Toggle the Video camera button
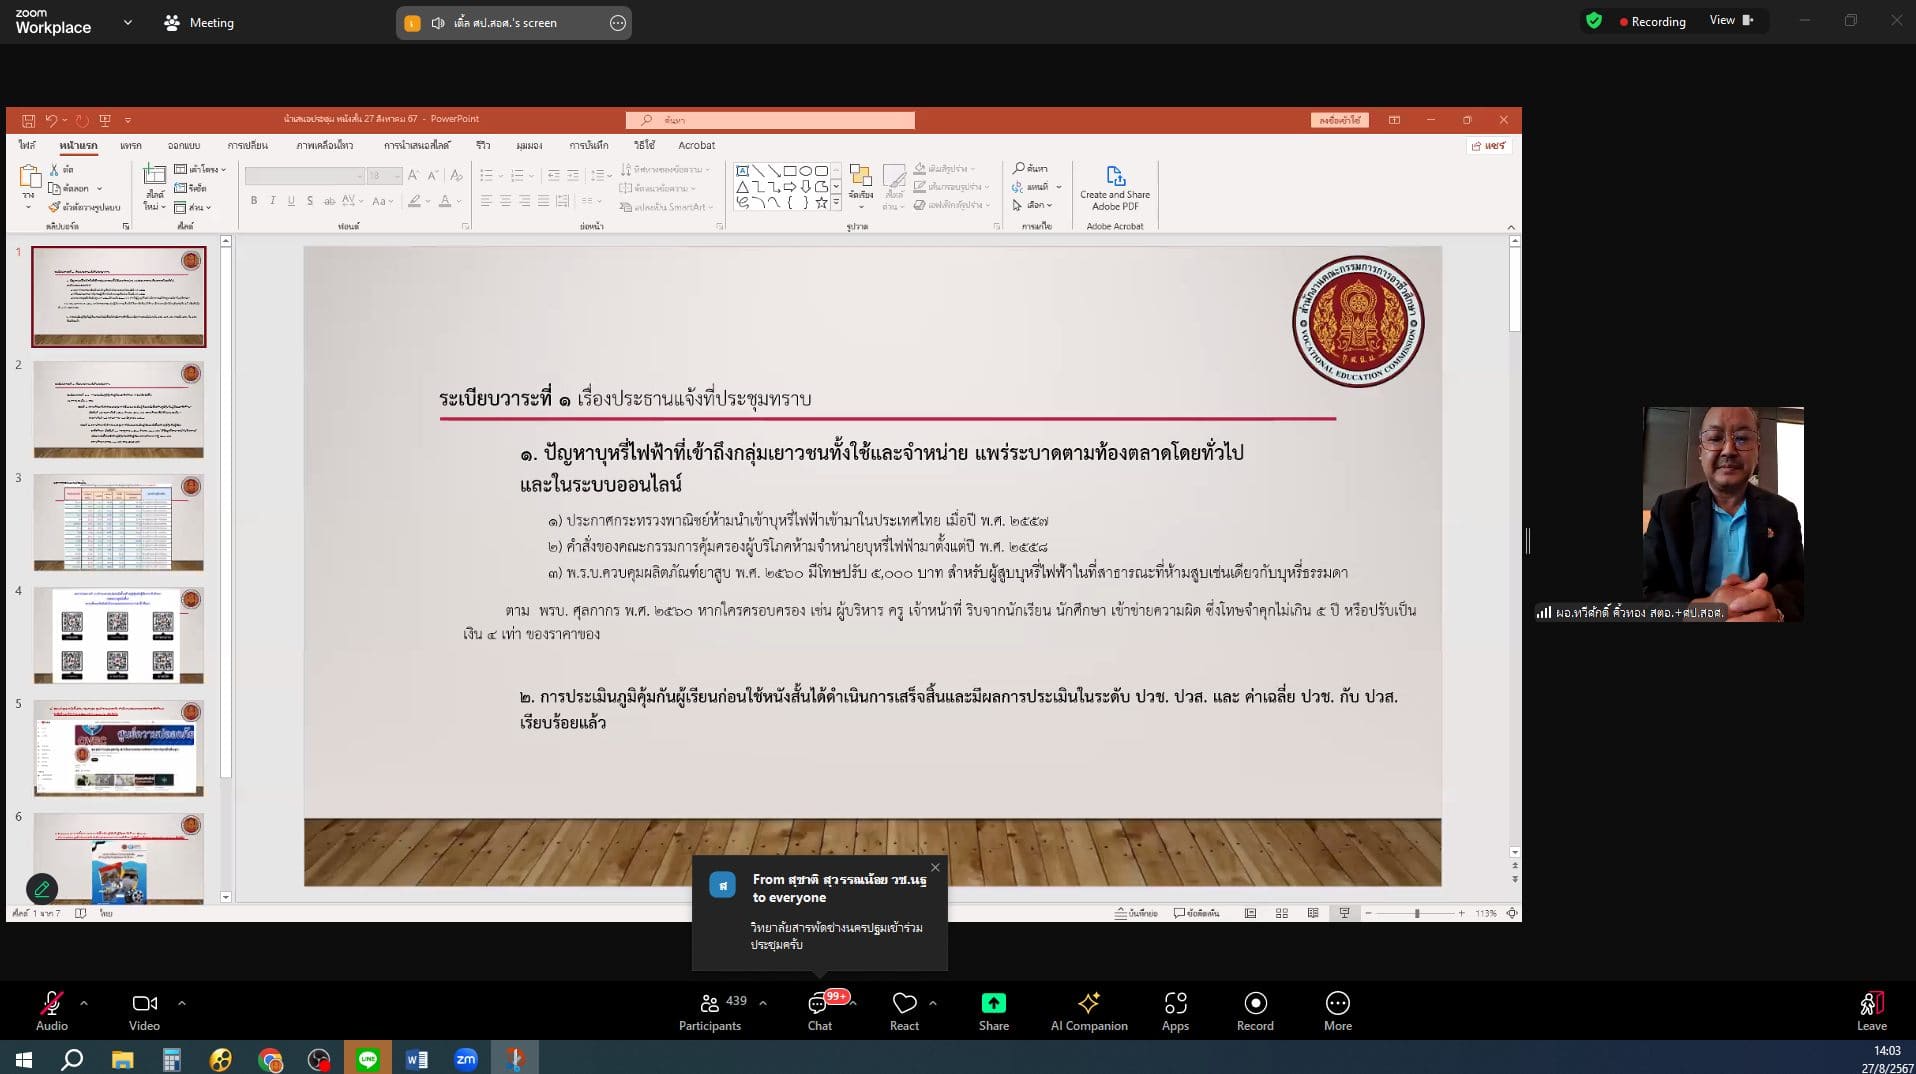Screen dimensions: 1916x1074 coord(144,1004)
